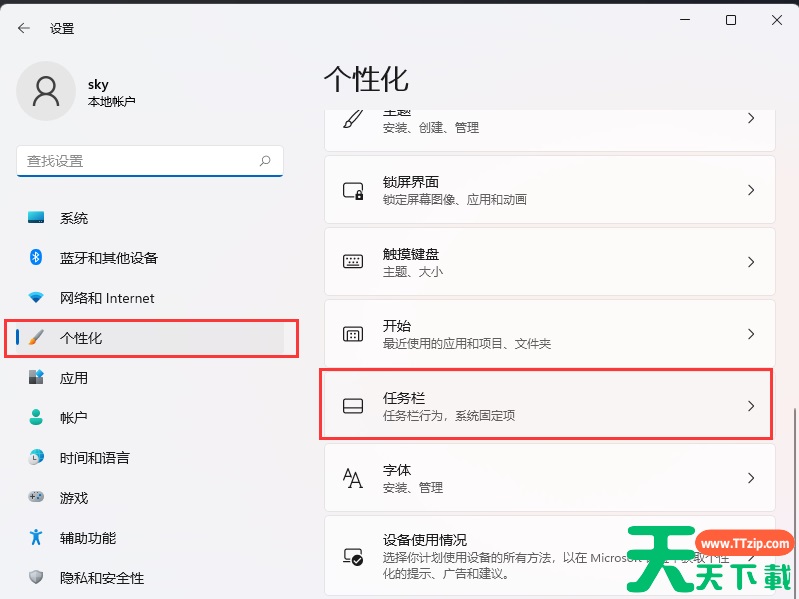This screenshot has height=599, width=799.
Task: Select 隐私和安全性 in the sidebar
Action: (150, 577)
